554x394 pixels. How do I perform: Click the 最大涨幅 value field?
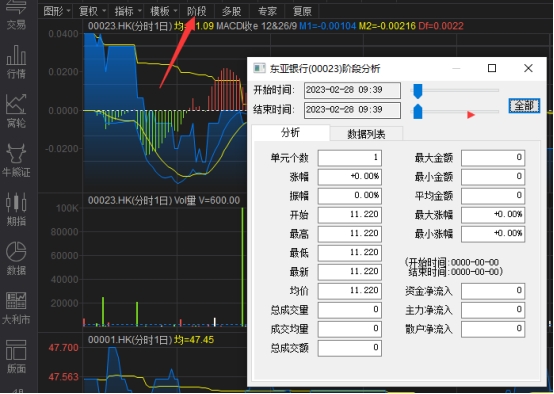coord(493,215)
